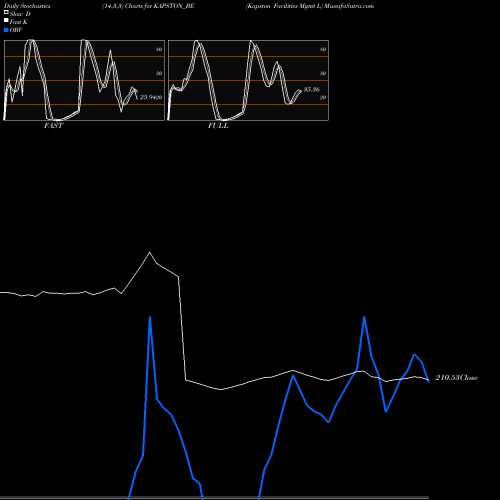This screenshot has width=500, height=500.
Task: Select the 'Daily Stochastics' title text
Action: coord(27,6)
